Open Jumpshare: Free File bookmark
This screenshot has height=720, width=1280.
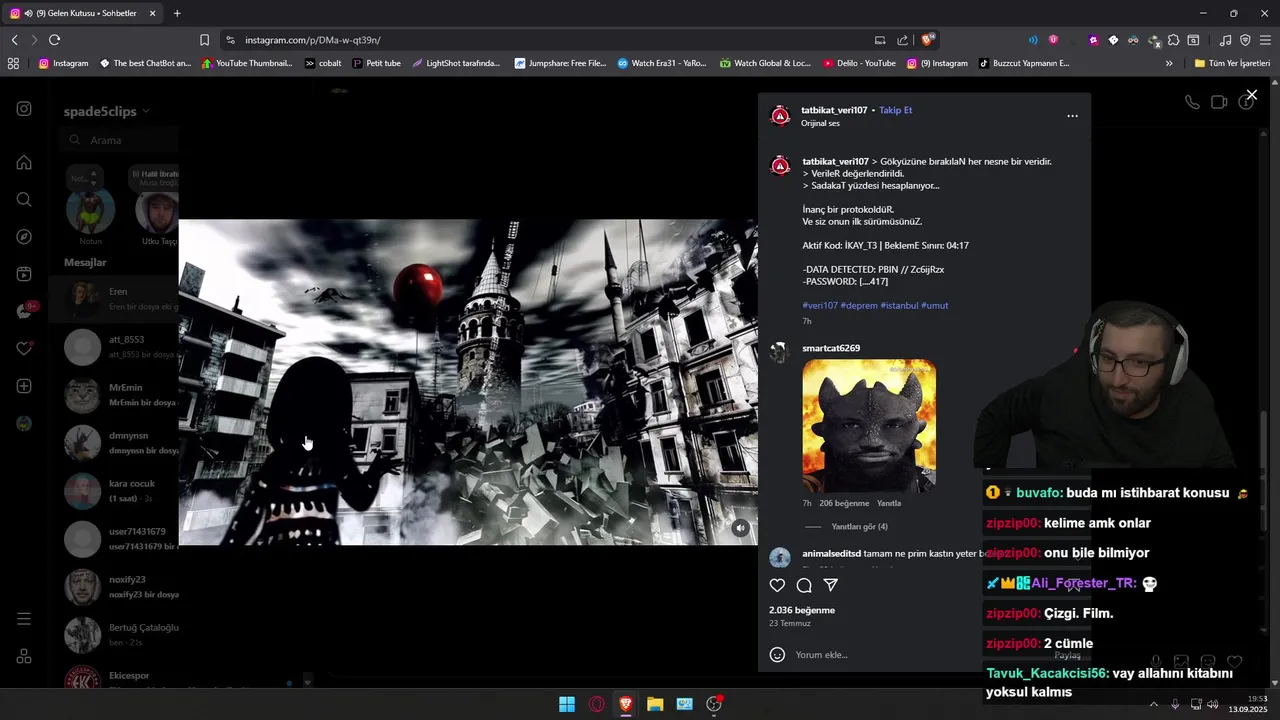coord(560,63)
